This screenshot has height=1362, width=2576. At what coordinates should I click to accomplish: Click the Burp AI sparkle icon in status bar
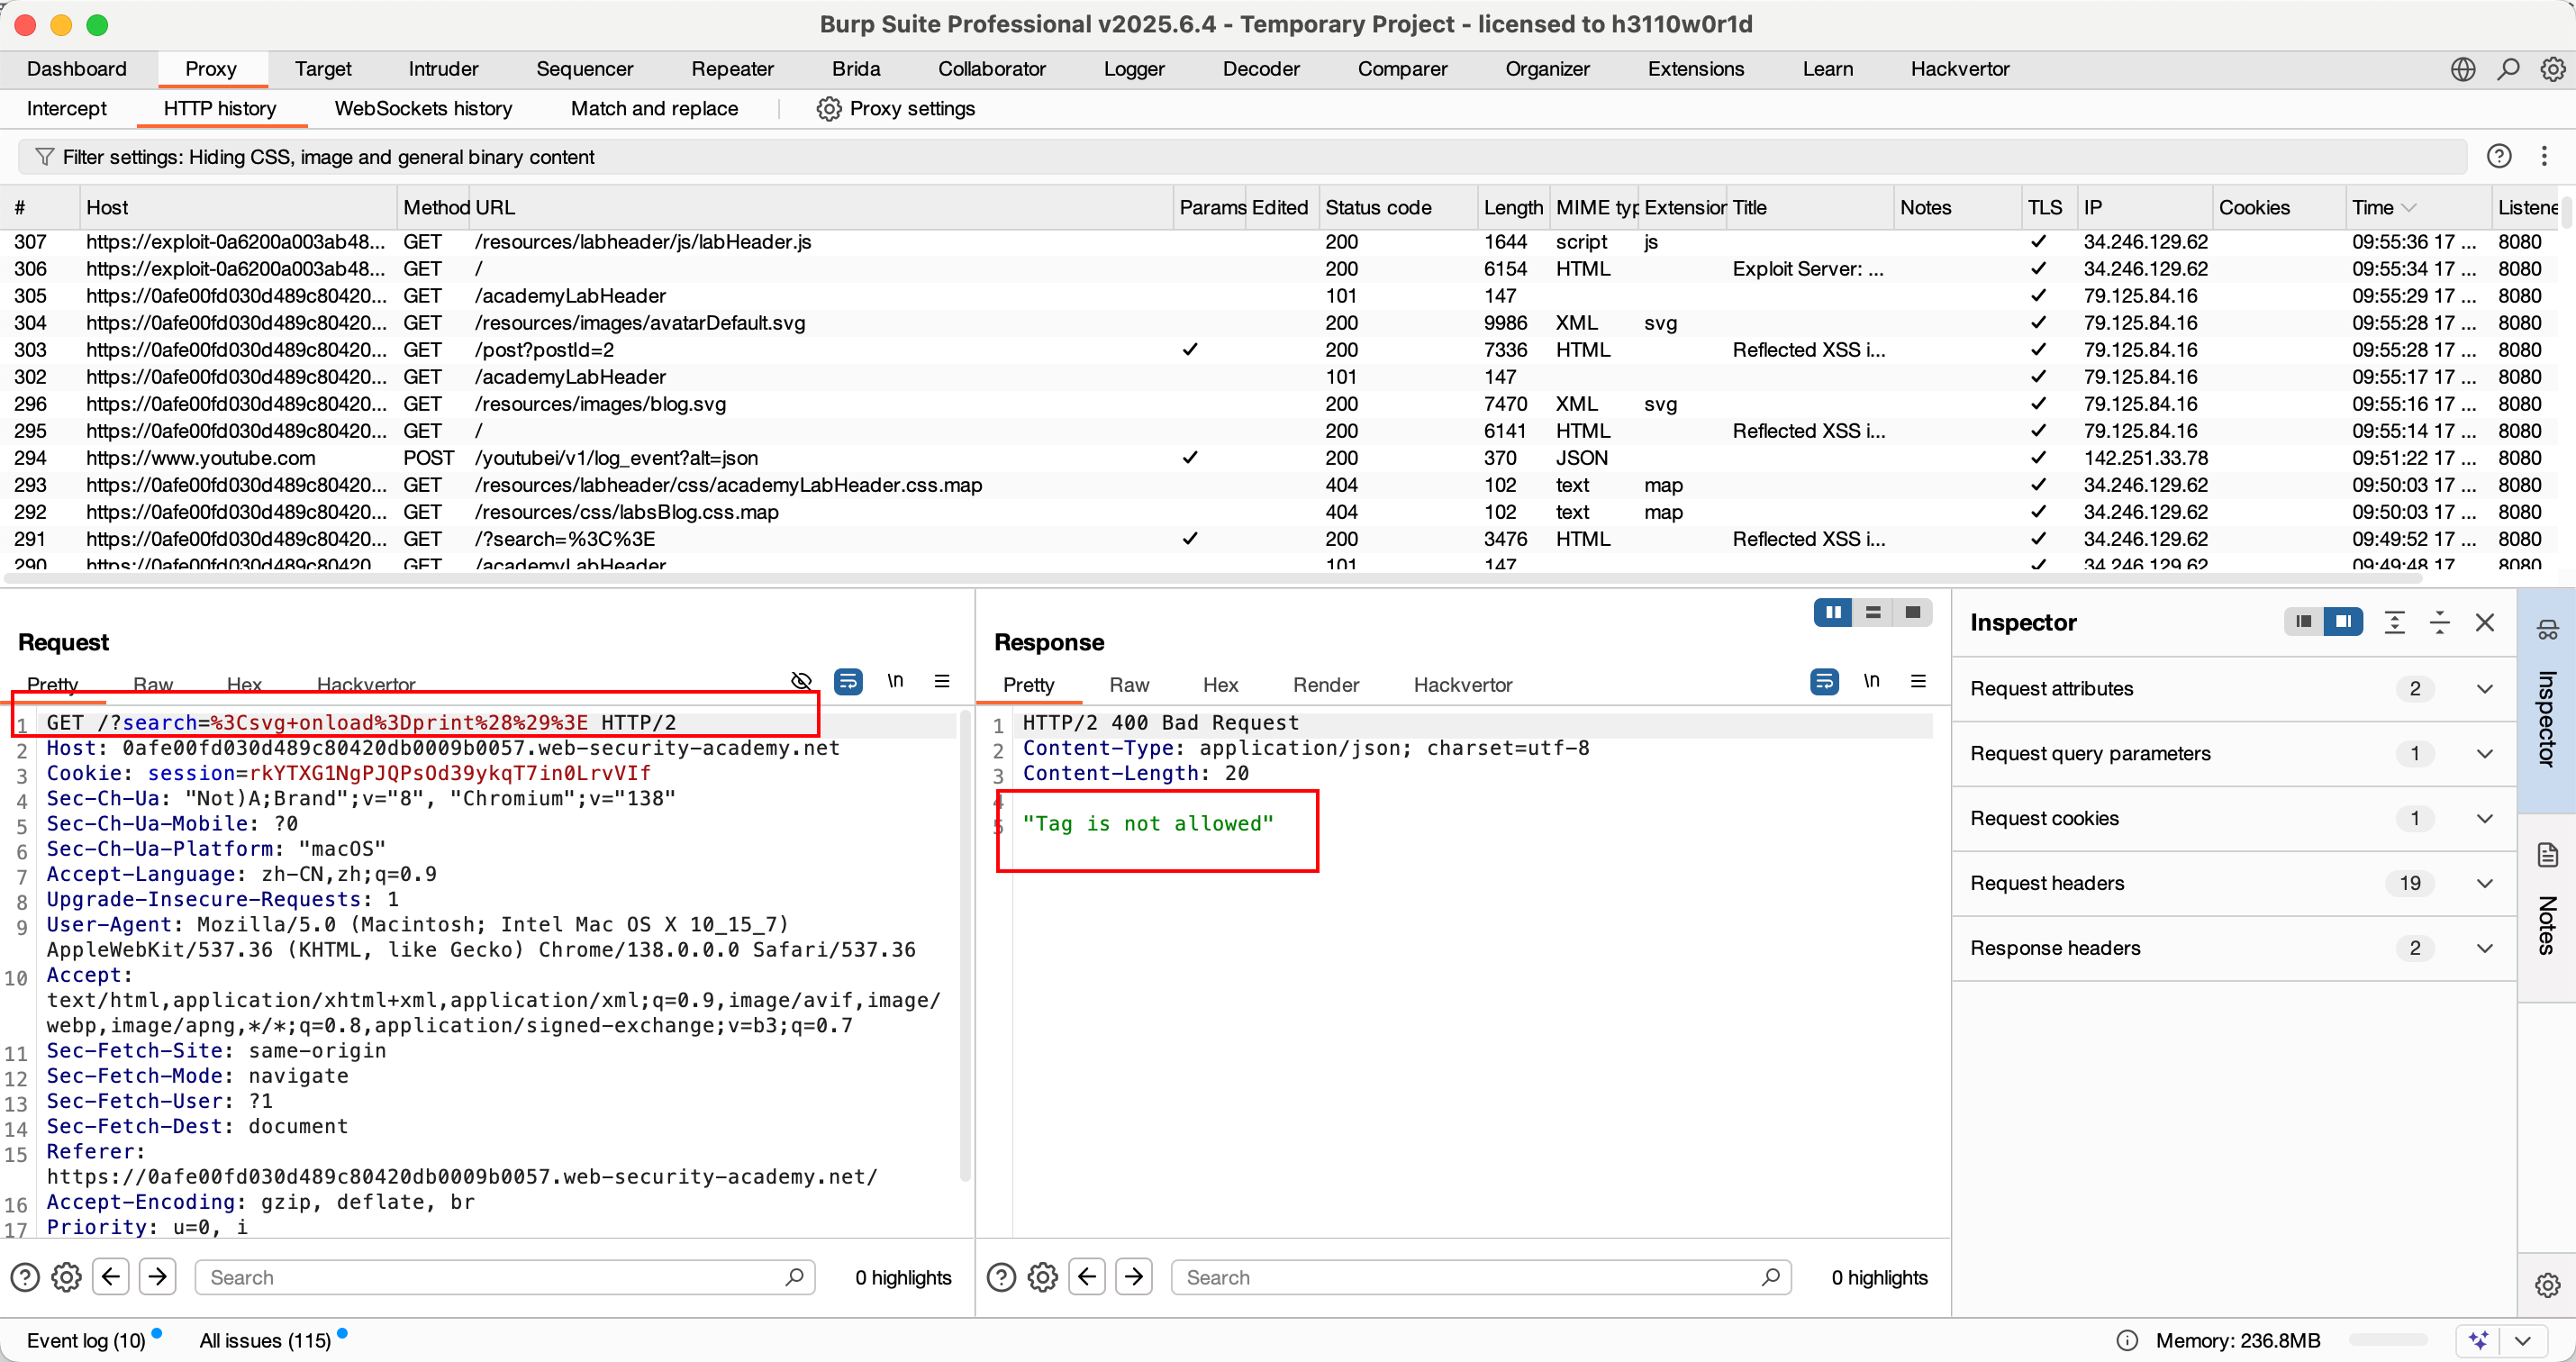[x=2478, y=1340]
